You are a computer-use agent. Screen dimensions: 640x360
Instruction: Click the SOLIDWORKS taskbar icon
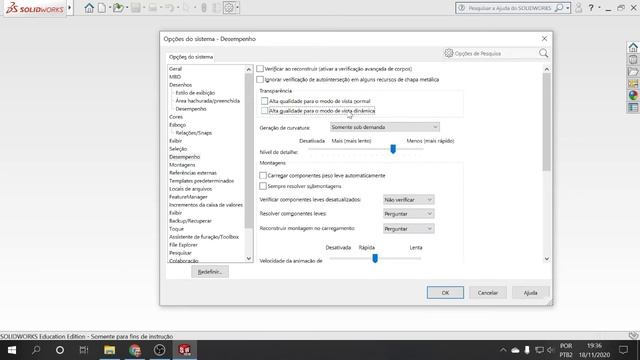[184, 350]
